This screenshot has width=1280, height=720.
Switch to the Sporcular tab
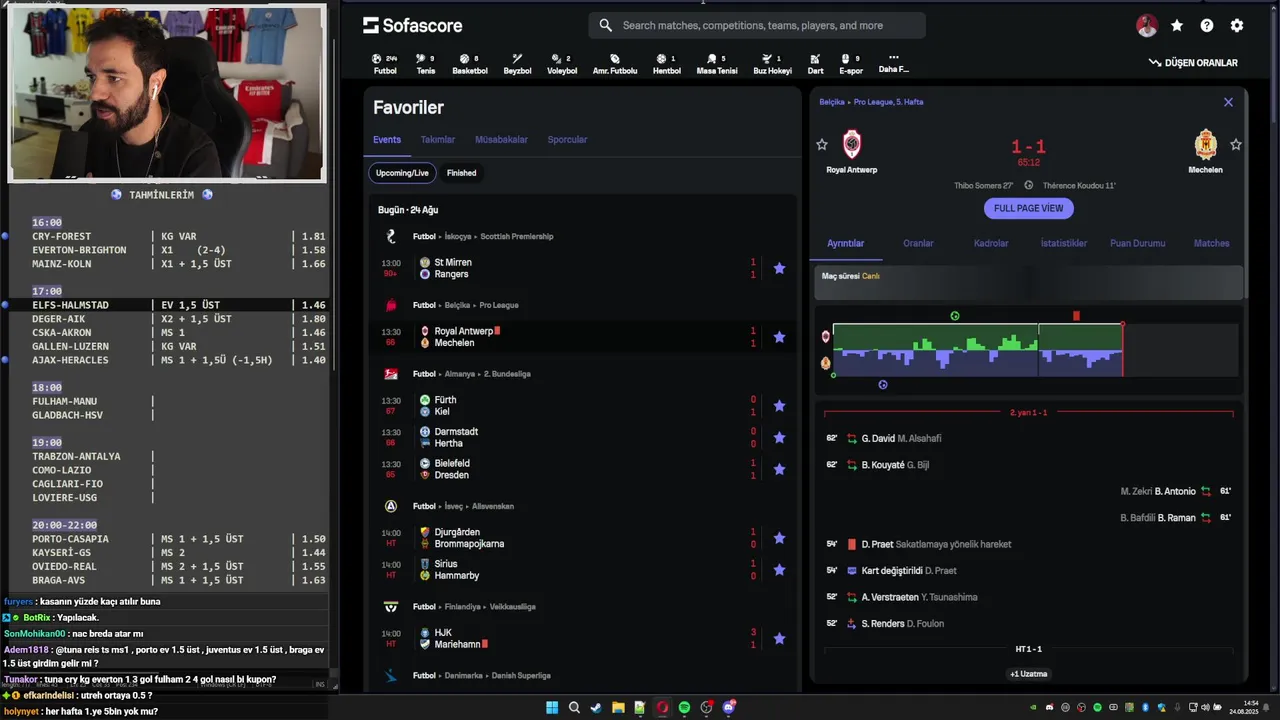tap(567, 140)
